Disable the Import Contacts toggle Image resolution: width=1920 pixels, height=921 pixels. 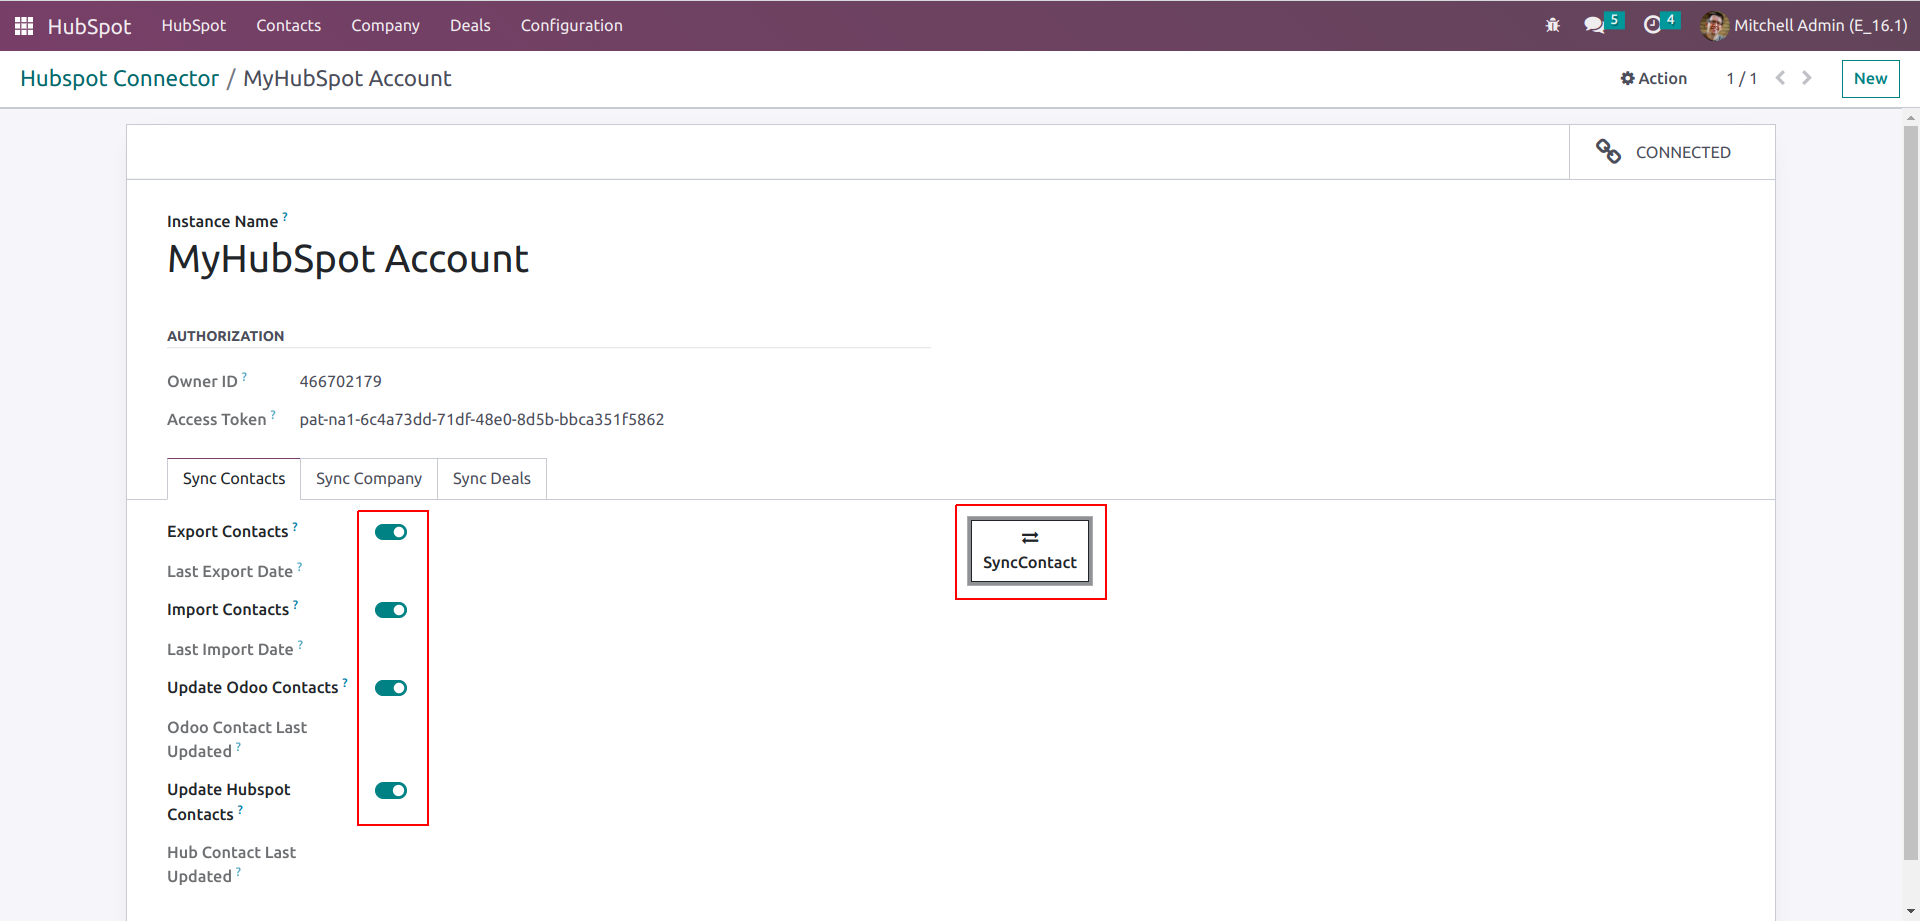[x=391, y=610]
